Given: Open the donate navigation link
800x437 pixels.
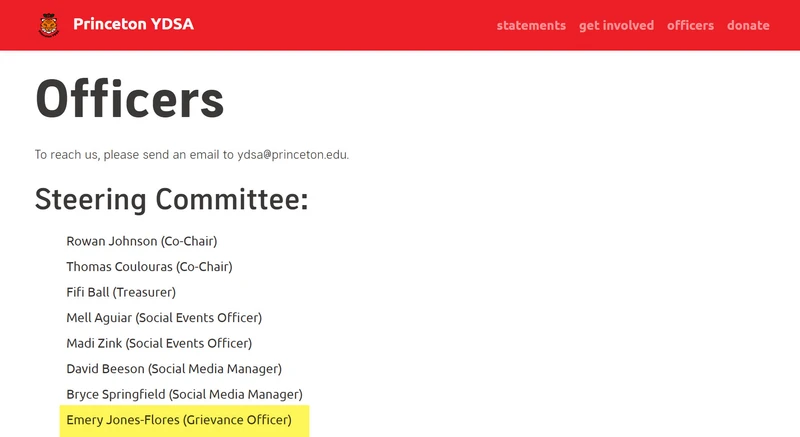Looking at the screenshot, I should (x=748, y=25).
